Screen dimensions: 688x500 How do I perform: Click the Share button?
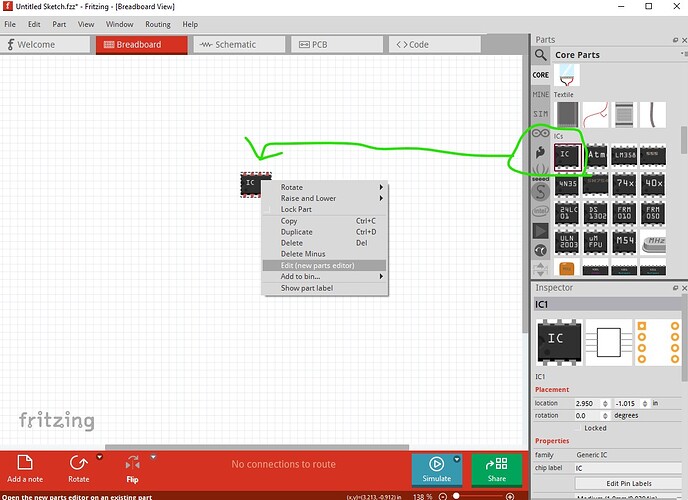(x=497, y=470)
